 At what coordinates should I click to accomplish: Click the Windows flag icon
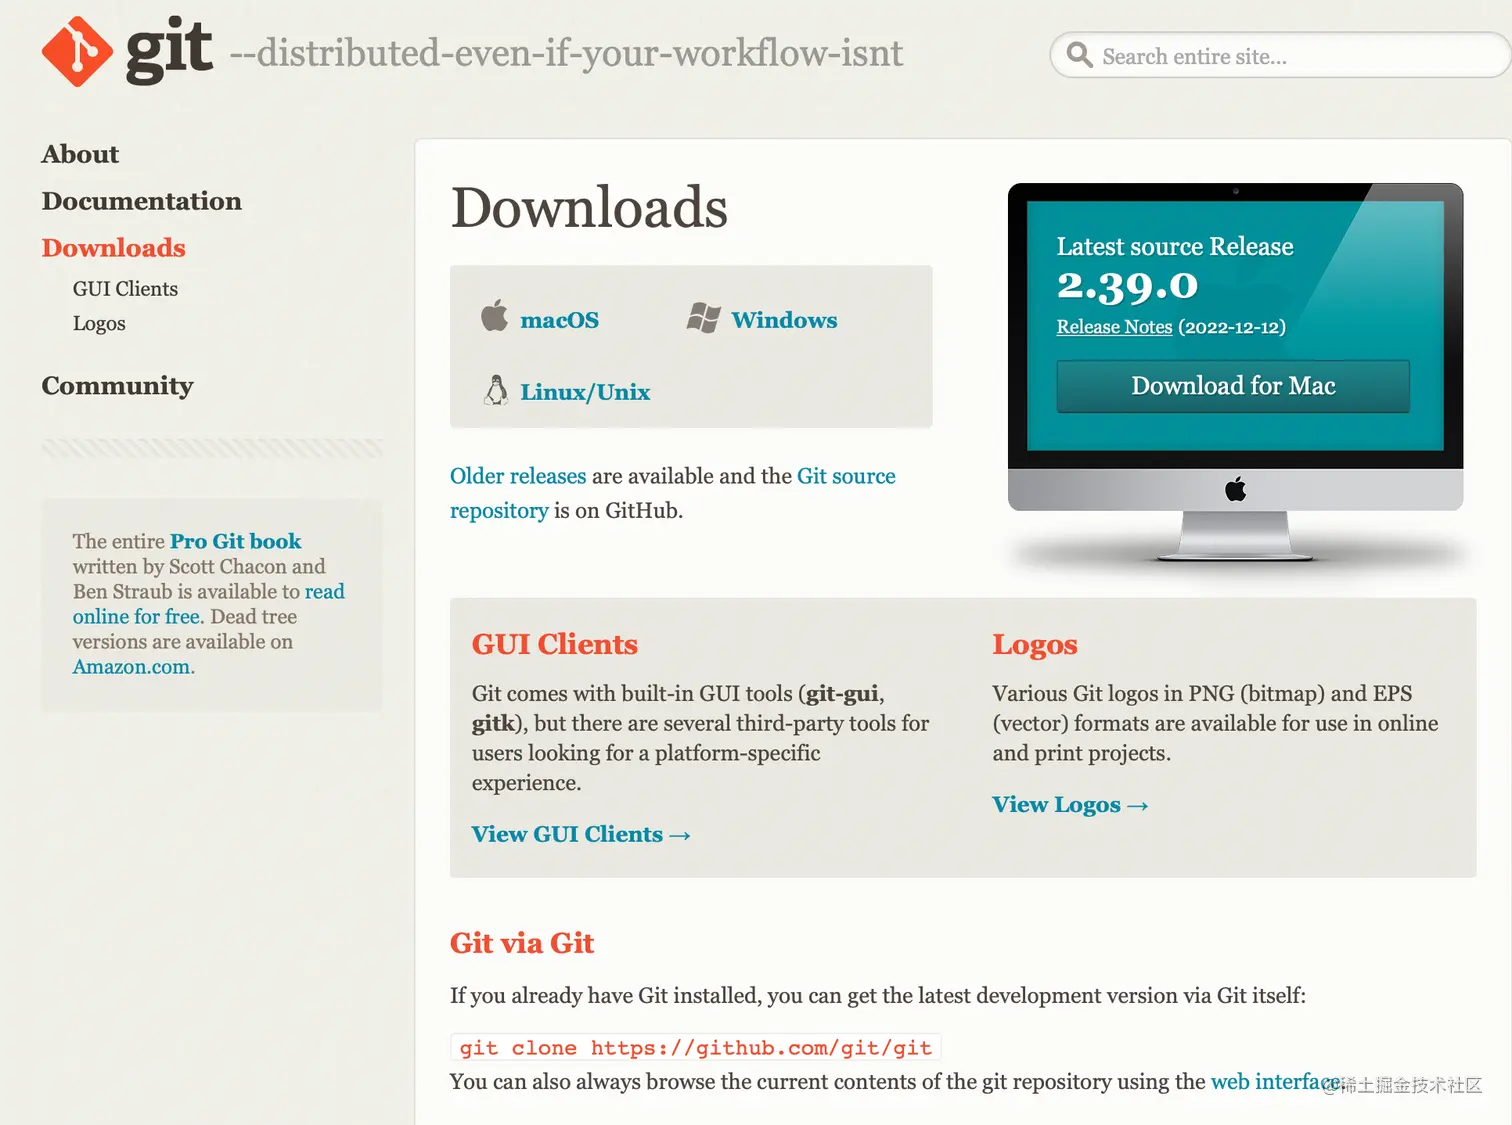(x=704, y=318)
